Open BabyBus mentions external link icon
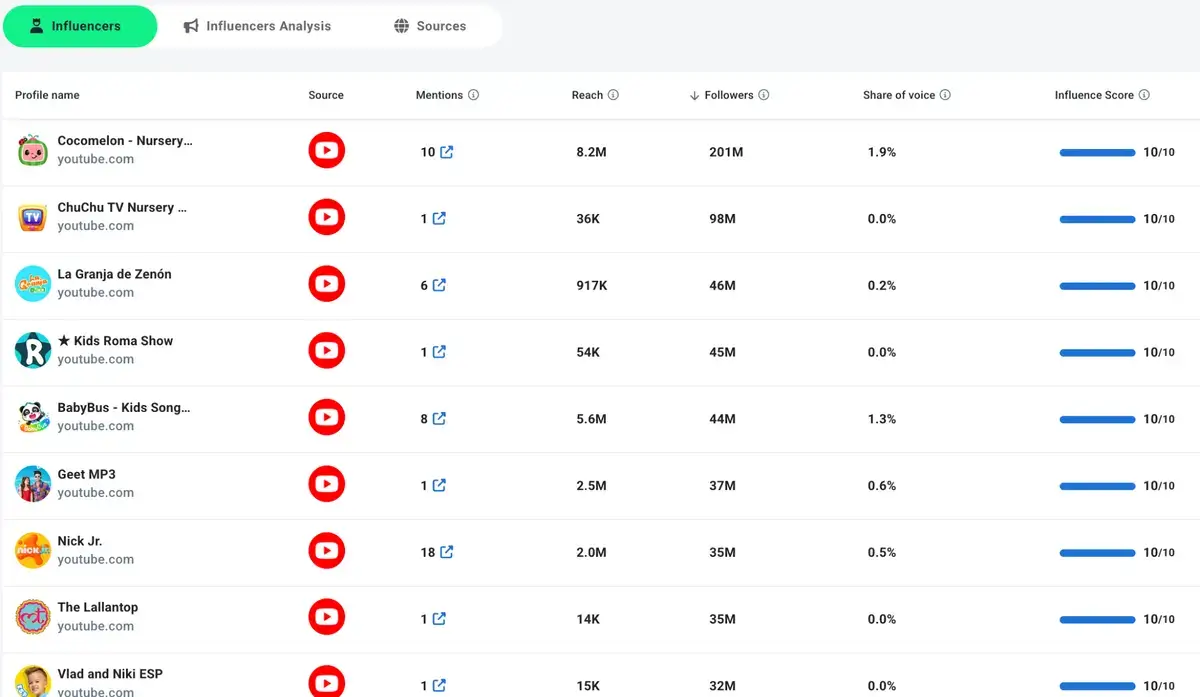 pyautogui.click(x=439, y=418)
